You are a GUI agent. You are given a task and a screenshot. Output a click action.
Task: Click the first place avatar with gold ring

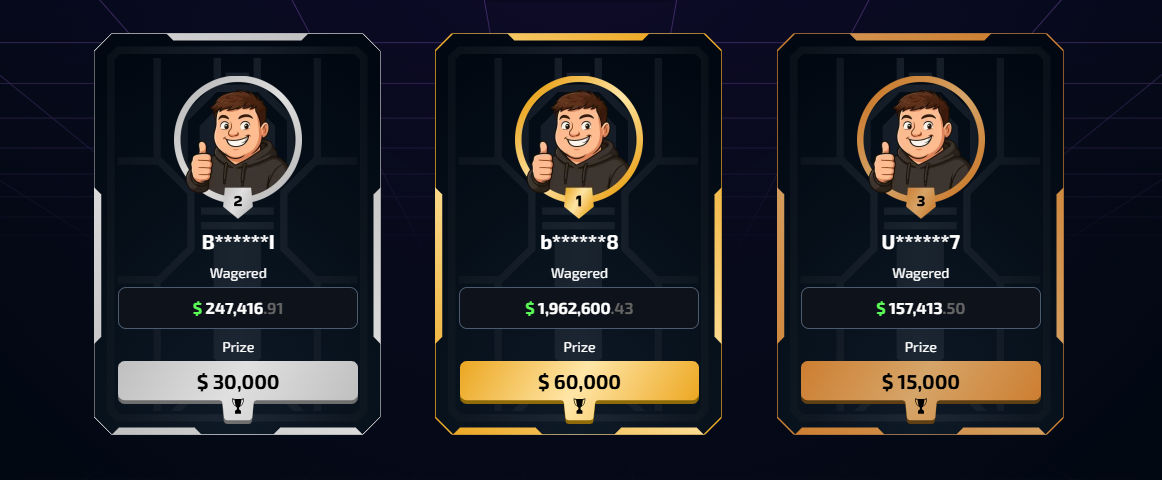pos(579,139)
